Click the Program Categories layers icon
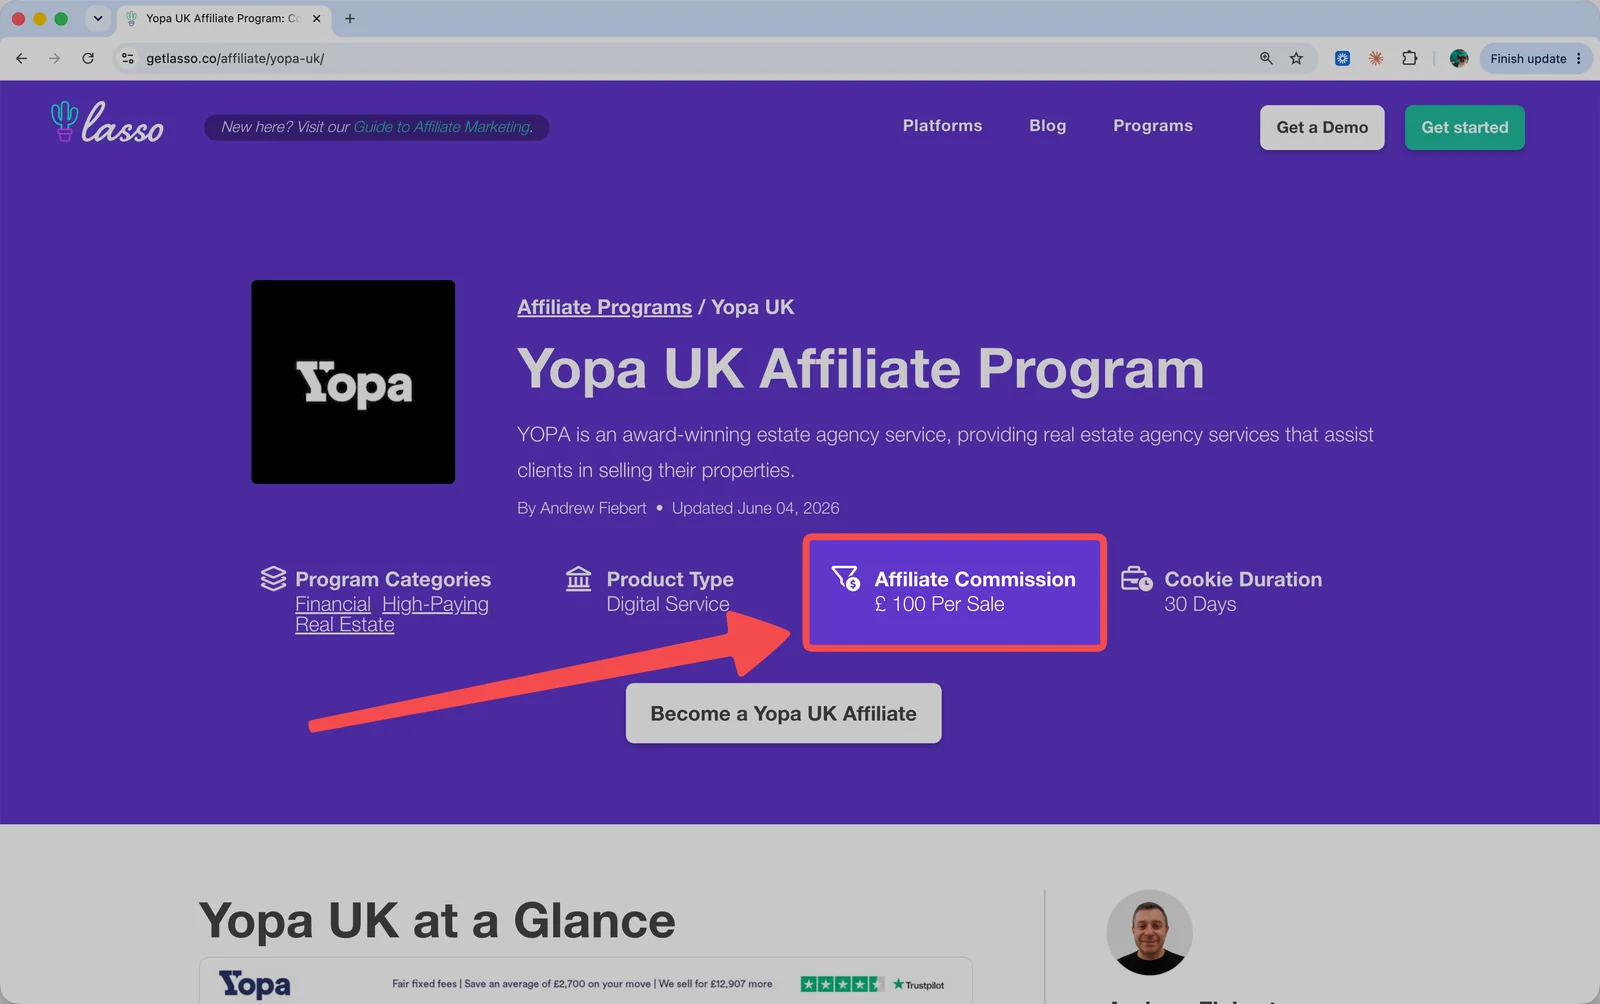Screen dimensions: 1600x1004 (273, 578)
